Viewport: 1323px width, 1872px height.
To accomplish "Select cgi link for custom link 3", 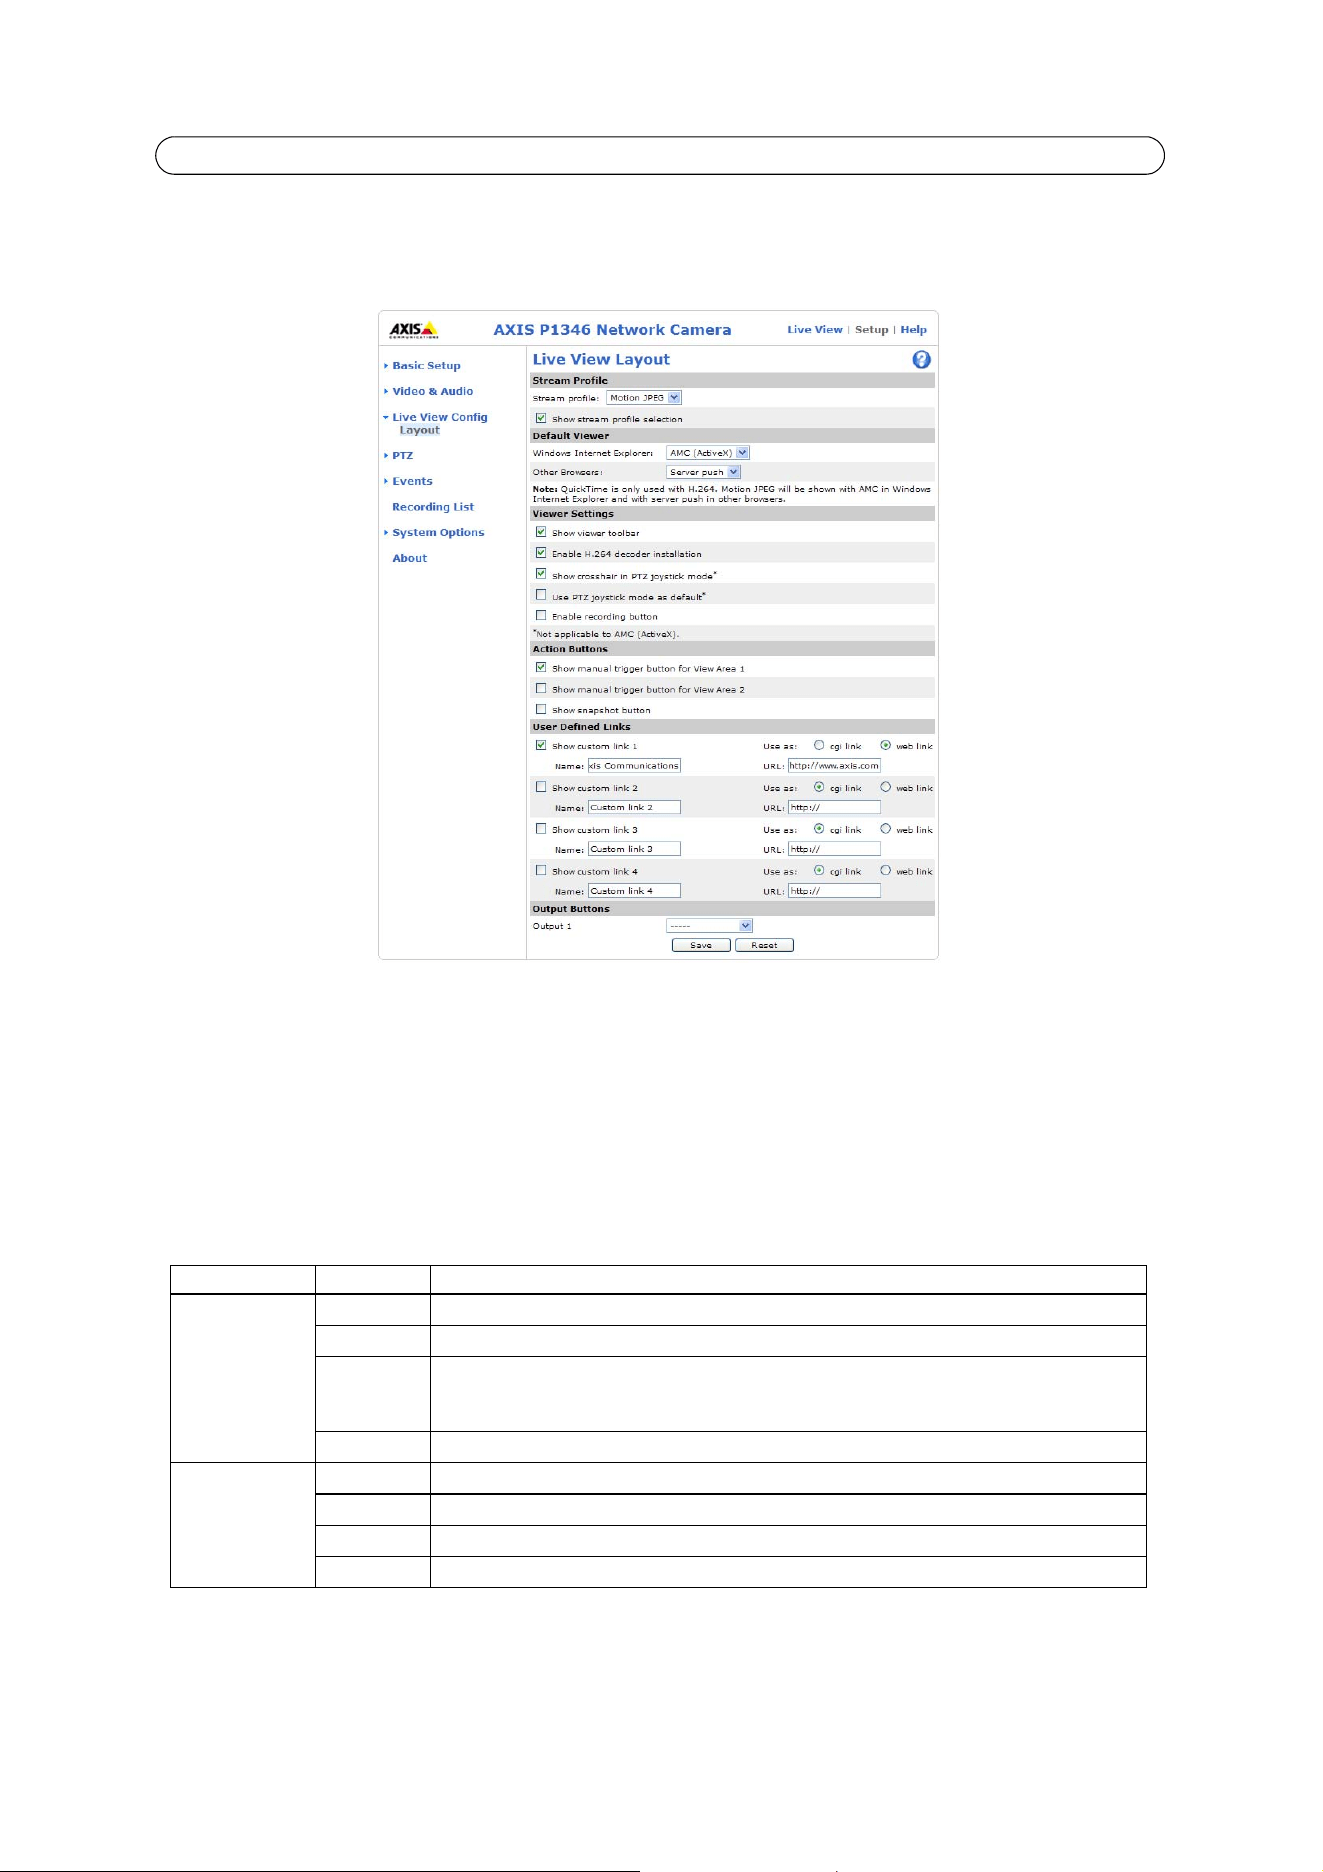I will coord(819,829).
